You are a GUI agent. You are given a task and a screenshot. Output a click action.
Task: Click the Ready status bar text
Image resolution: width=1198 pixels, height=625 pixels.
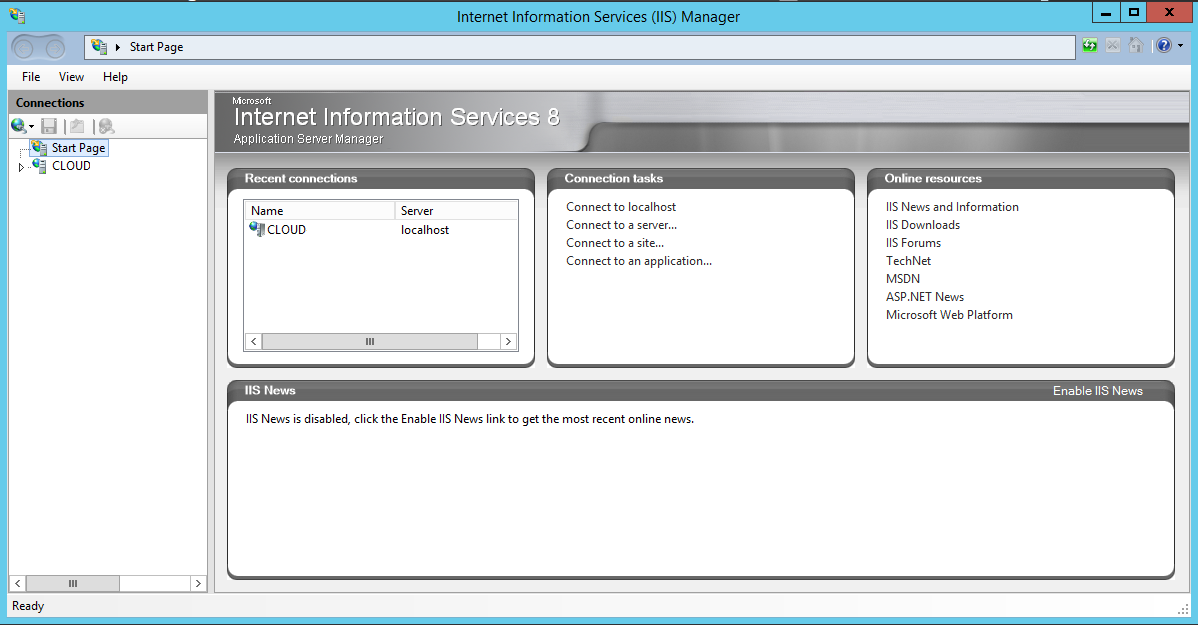pyautogui.click(x=28, y=606)
